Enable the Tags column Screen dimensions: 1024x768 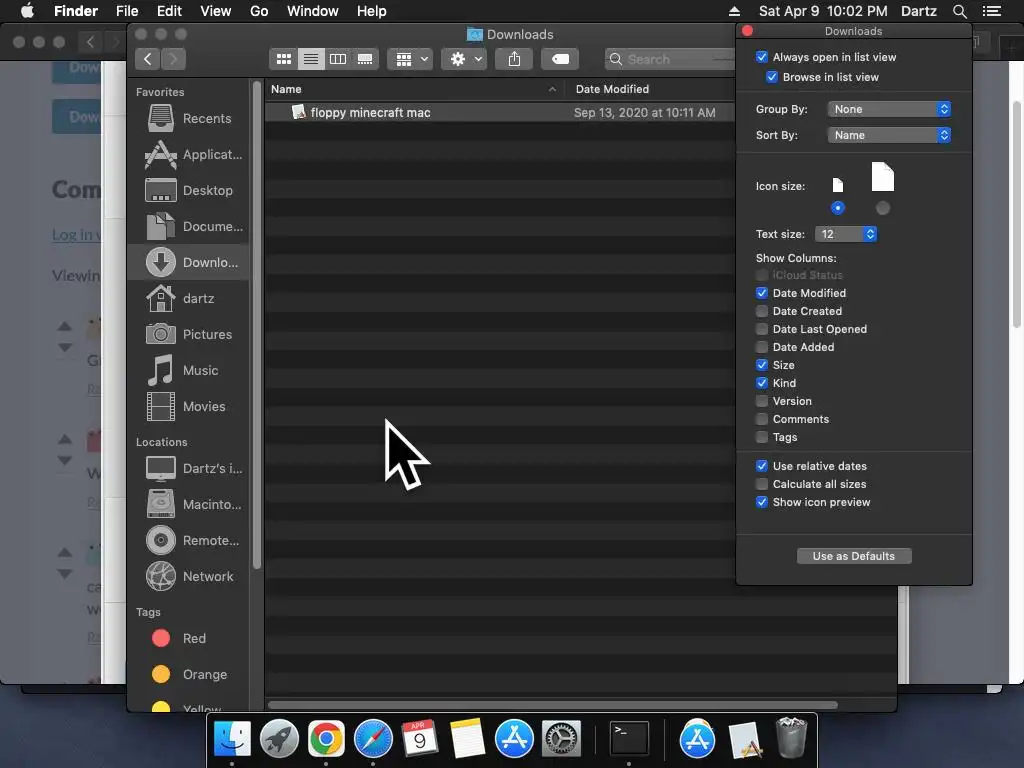point(761,437)
